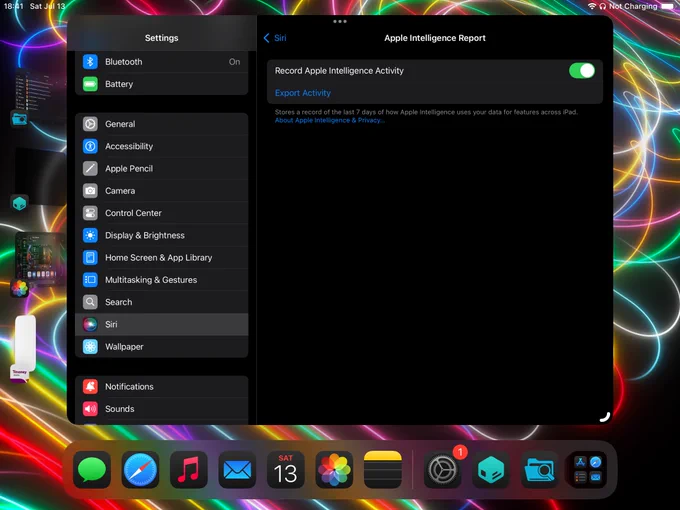Select Home Screen & App Library icon
The height and width of the screenshot is (510, 680).
click(90, 258)
